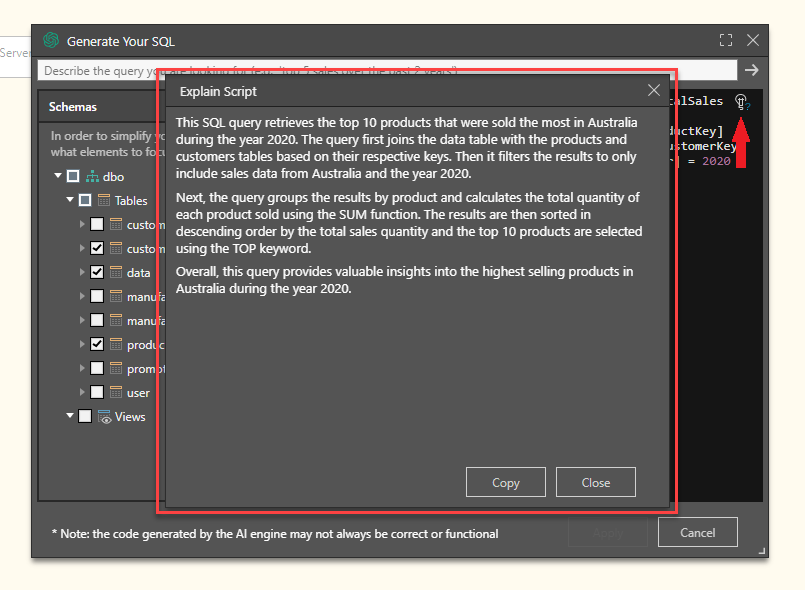Toggle the dbo schema checkbox
Viewport: 805px width, 590px height.
click(73, 176)
